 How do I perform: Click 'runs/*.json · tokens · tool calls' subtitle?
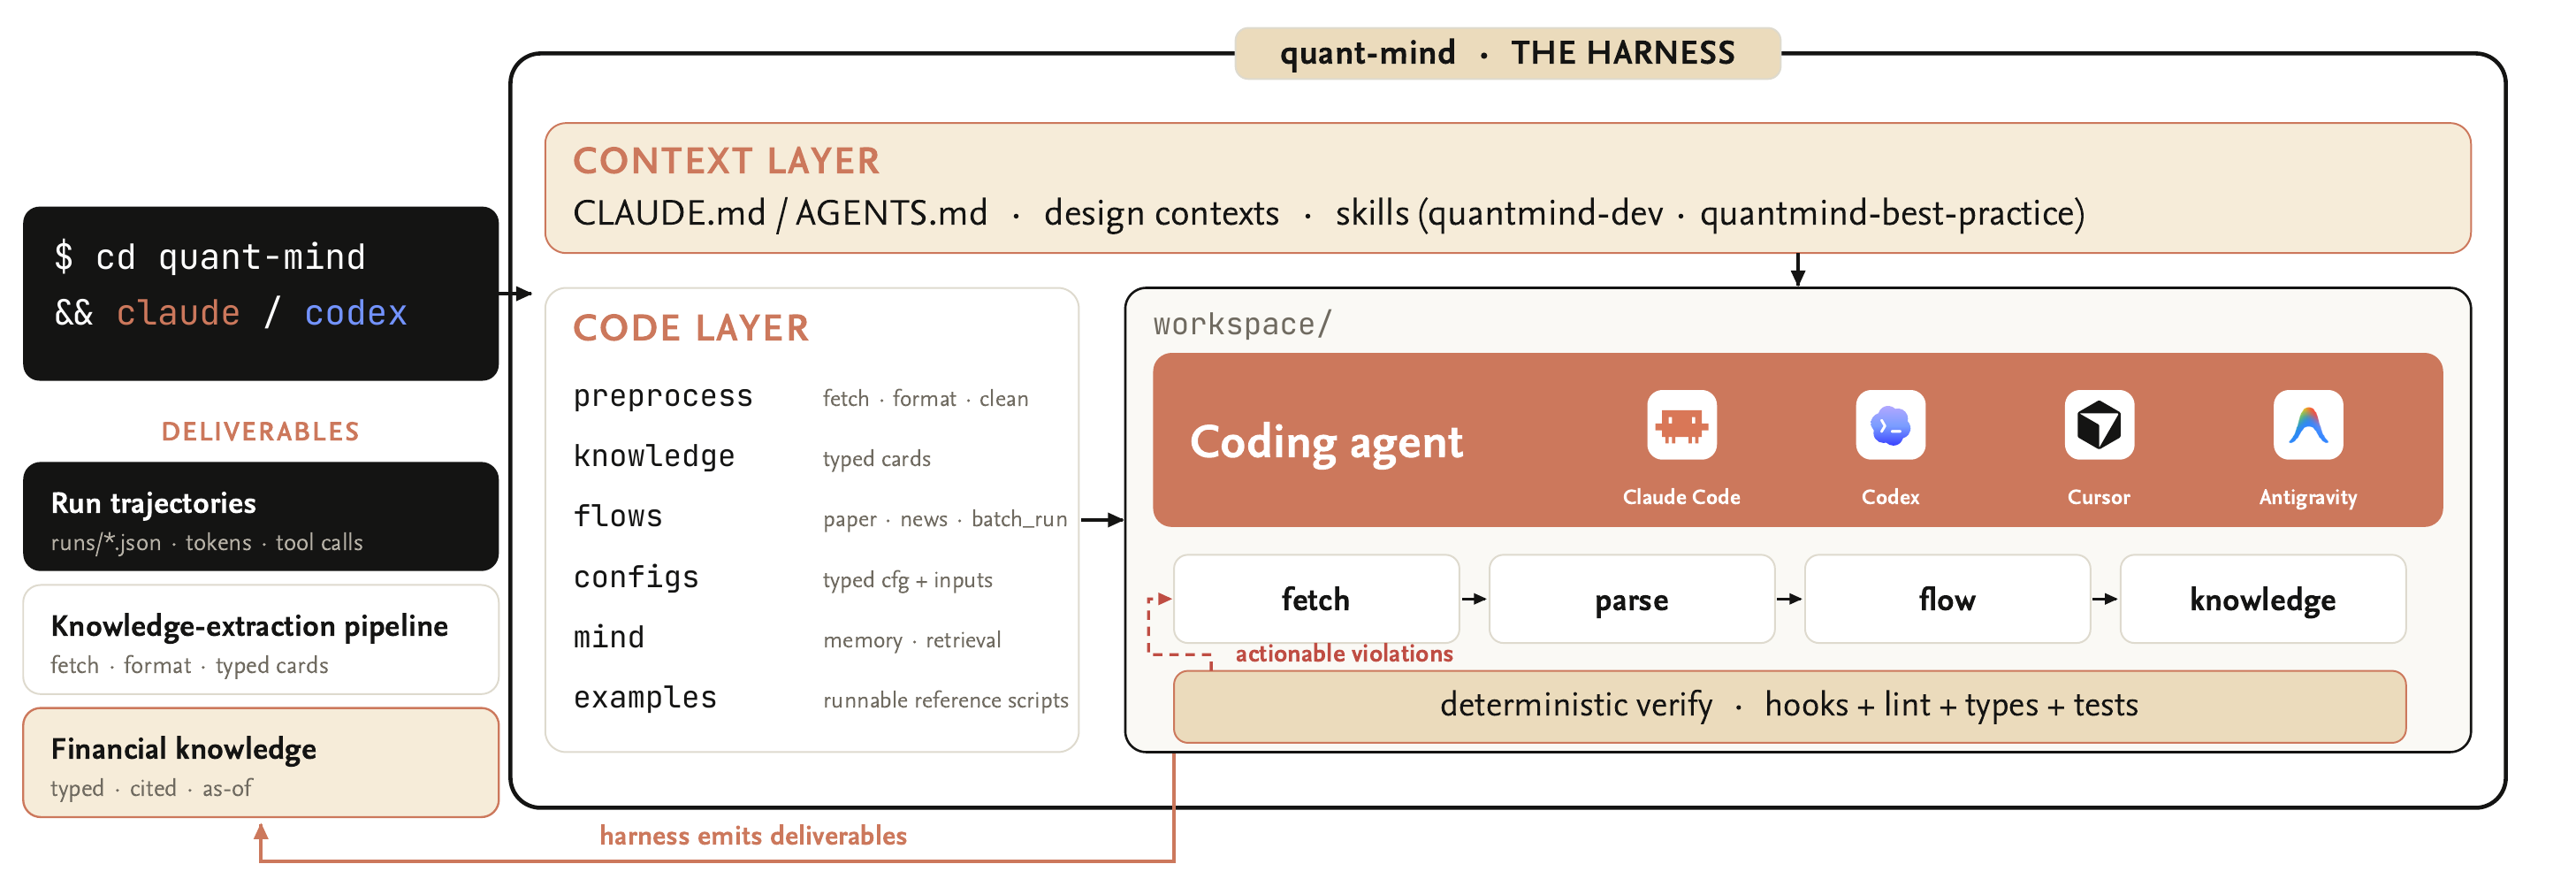coord(207,543)
